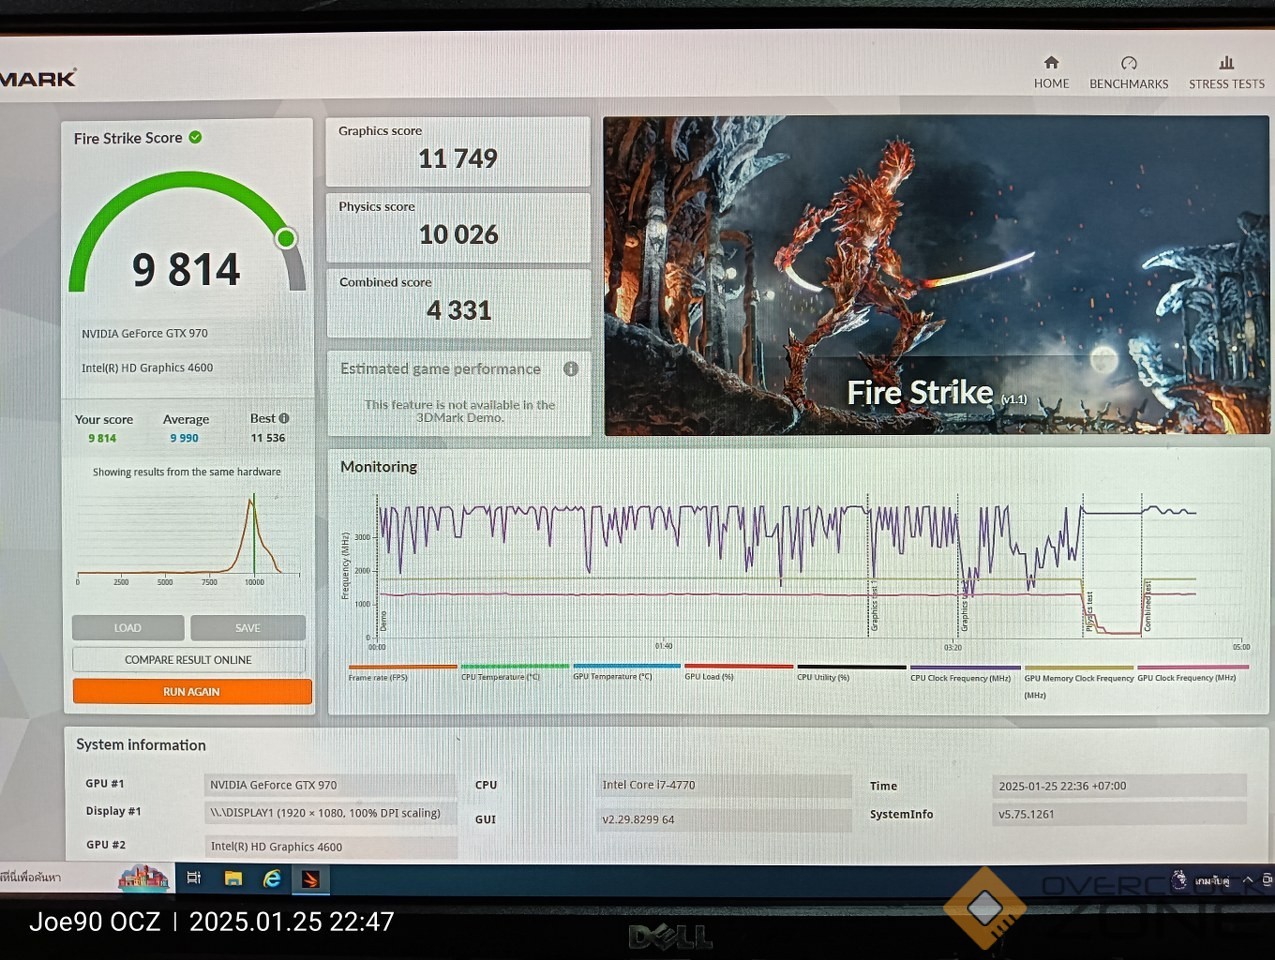Click the SystemInfo version v5.75.1261 field
Image resolution: width=1275 pixels, height=960 pixels.
tap(1119, 814)
